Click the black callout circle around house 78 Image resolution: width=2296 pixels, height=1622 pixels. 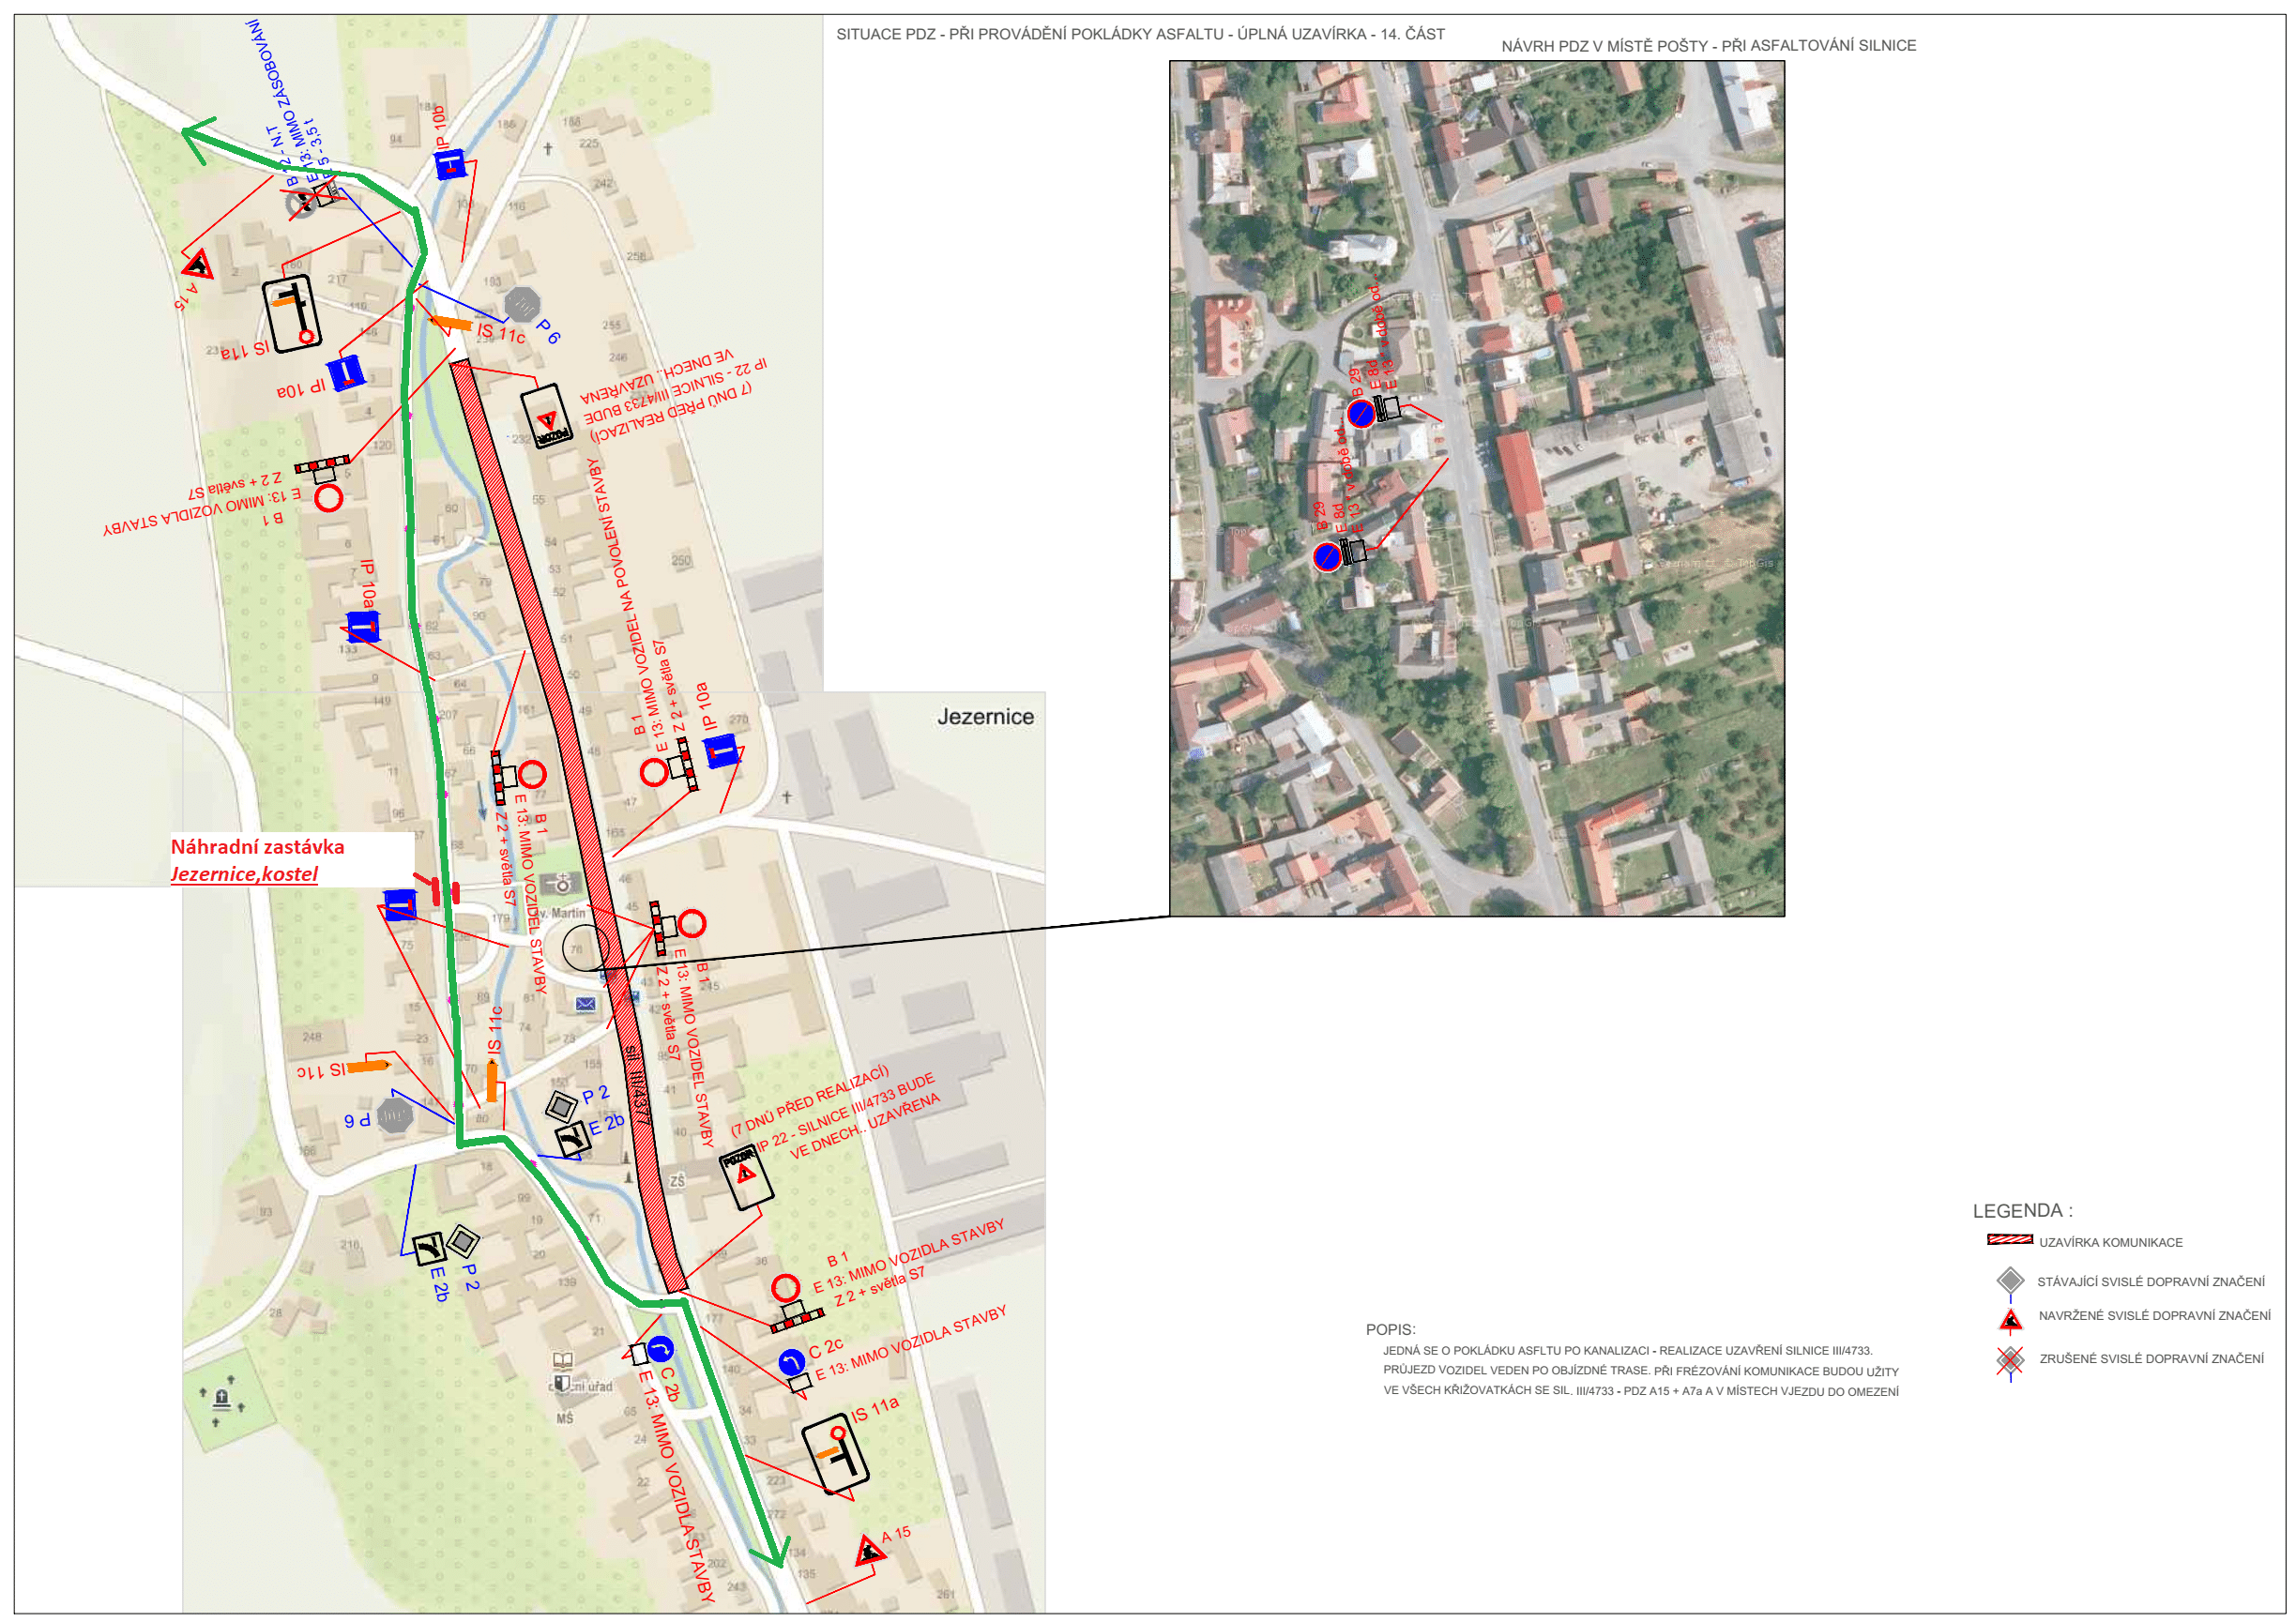click(585, 947)
